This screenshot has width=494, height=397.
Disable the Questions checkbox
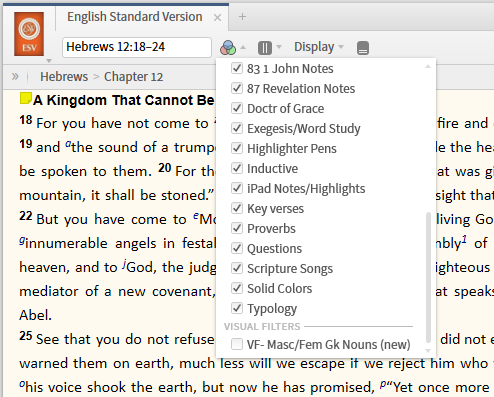[237, 248]
